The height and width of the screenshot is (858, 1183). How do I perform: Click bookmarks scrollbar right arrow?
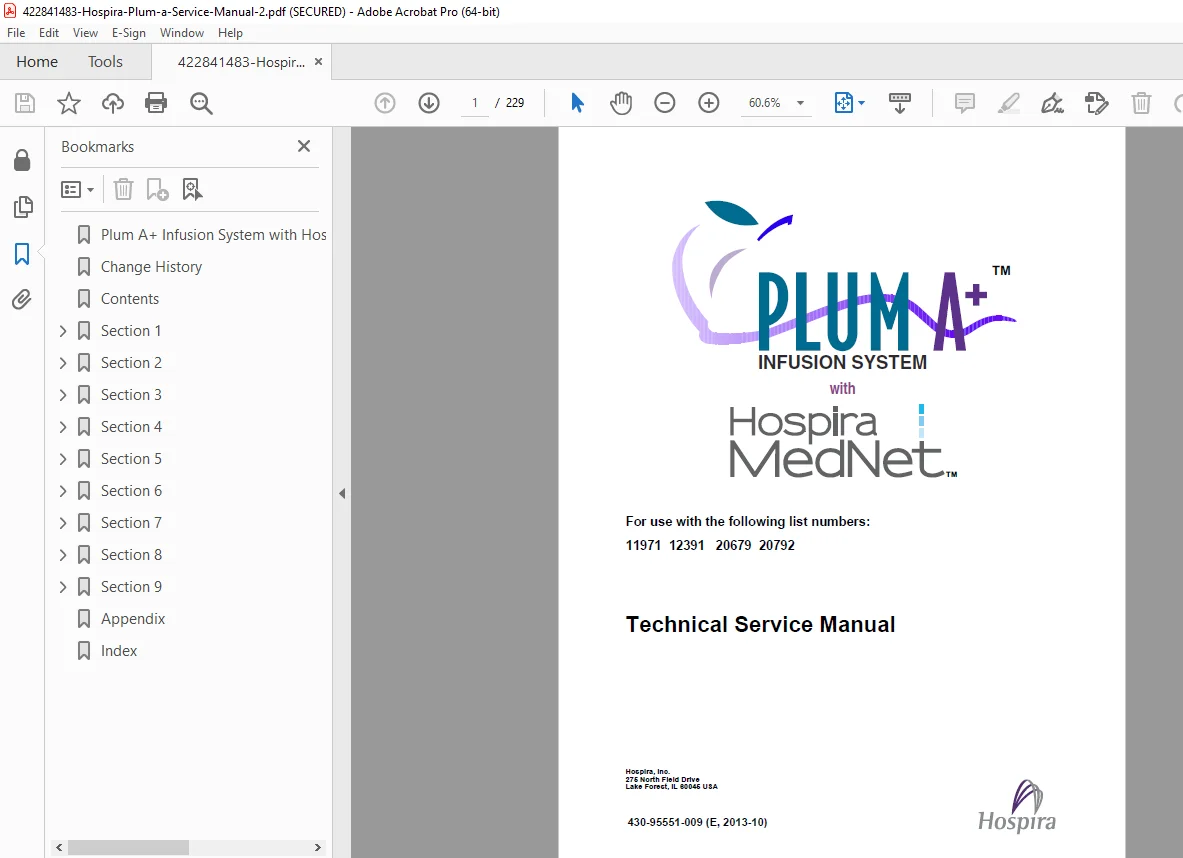click(318, 847)
